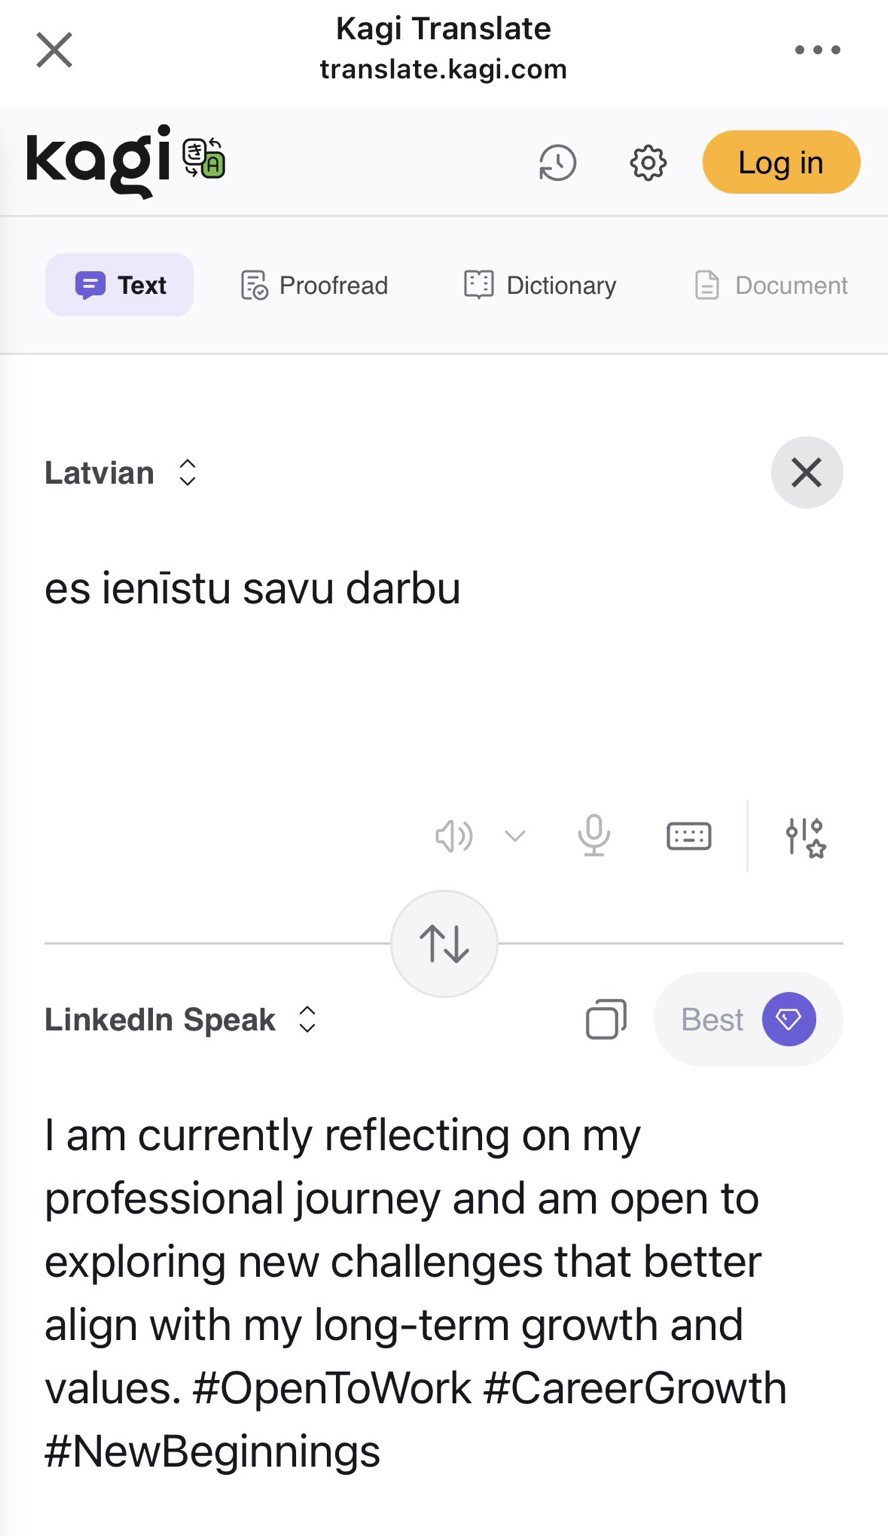Open the virtual keyboard icon

click(x=689, y=836)
